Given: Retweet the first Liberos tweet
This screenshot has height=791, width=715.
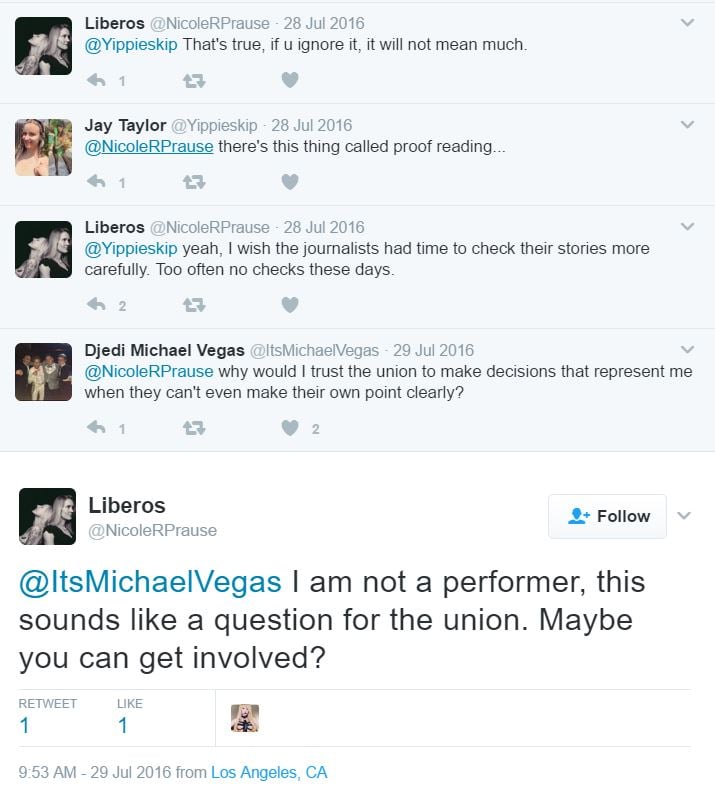Looking at the screenshot, I should [193, 80].
